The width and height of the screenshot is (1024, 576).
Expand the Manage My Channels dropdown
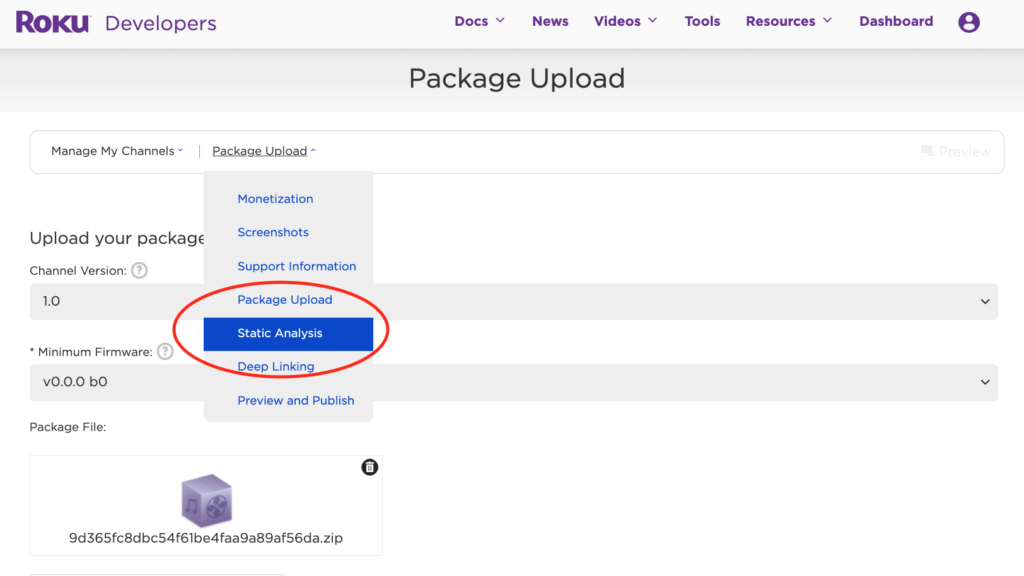pos(117,151)
